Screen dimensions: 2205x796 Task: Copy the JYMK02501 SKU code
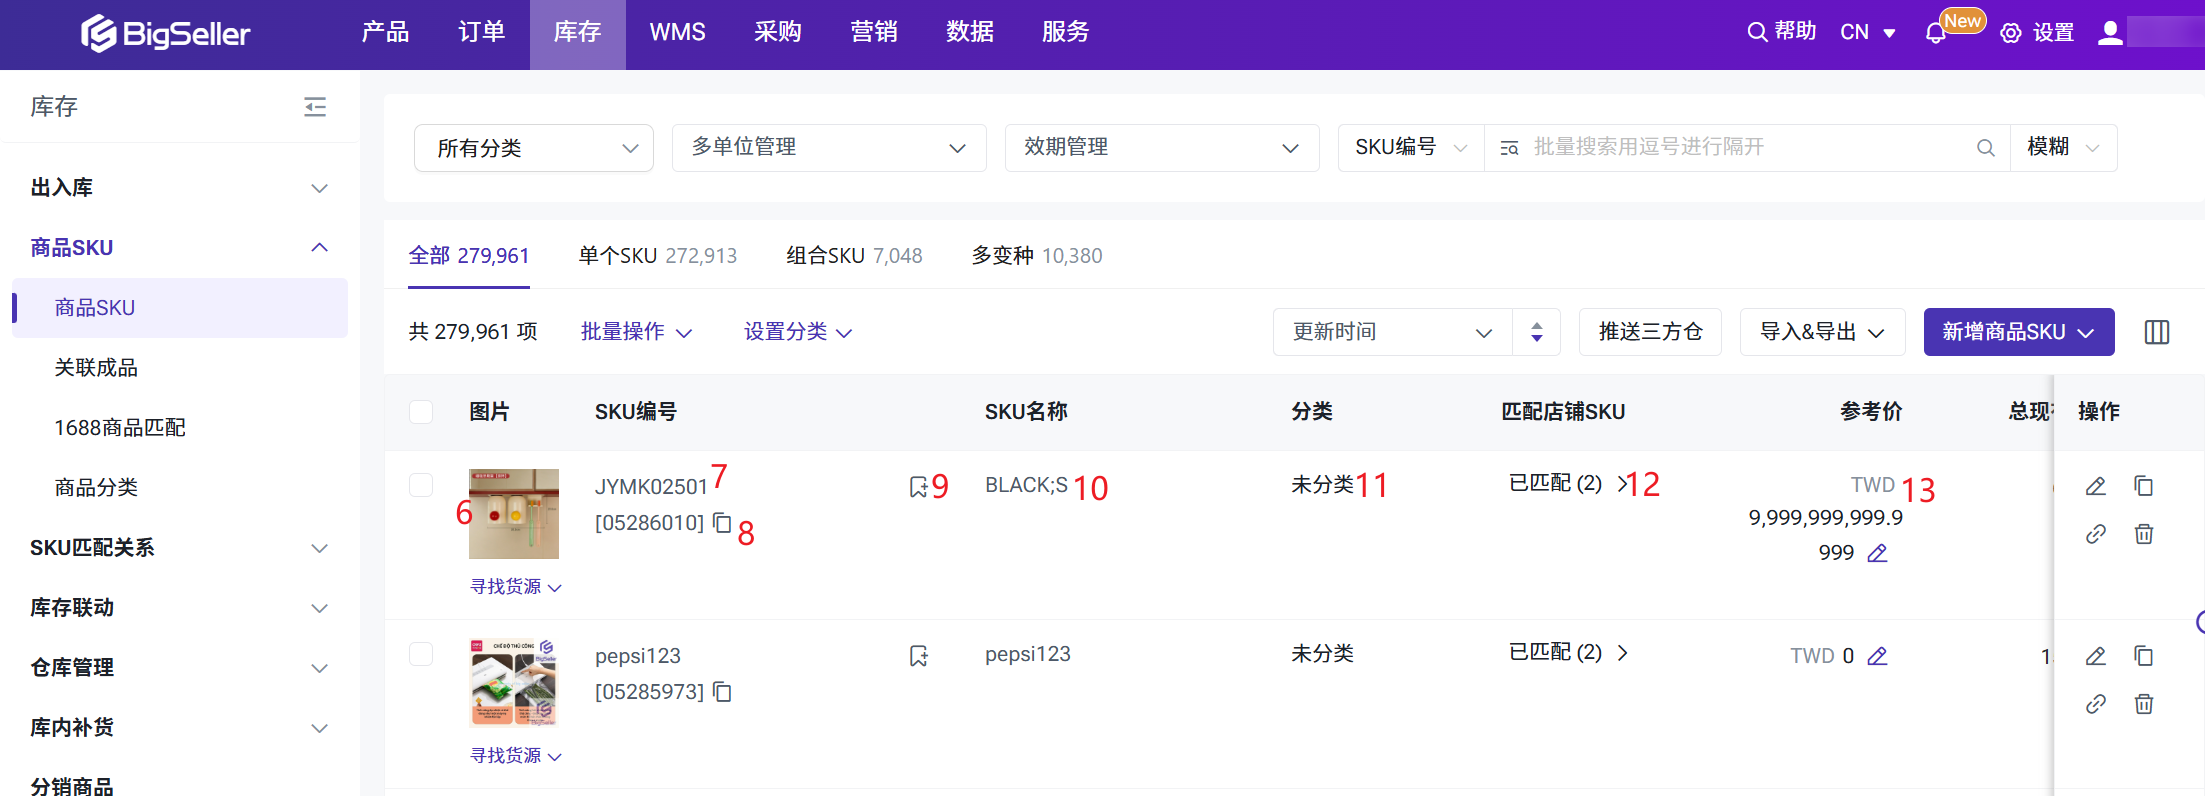tap(722, 522)
